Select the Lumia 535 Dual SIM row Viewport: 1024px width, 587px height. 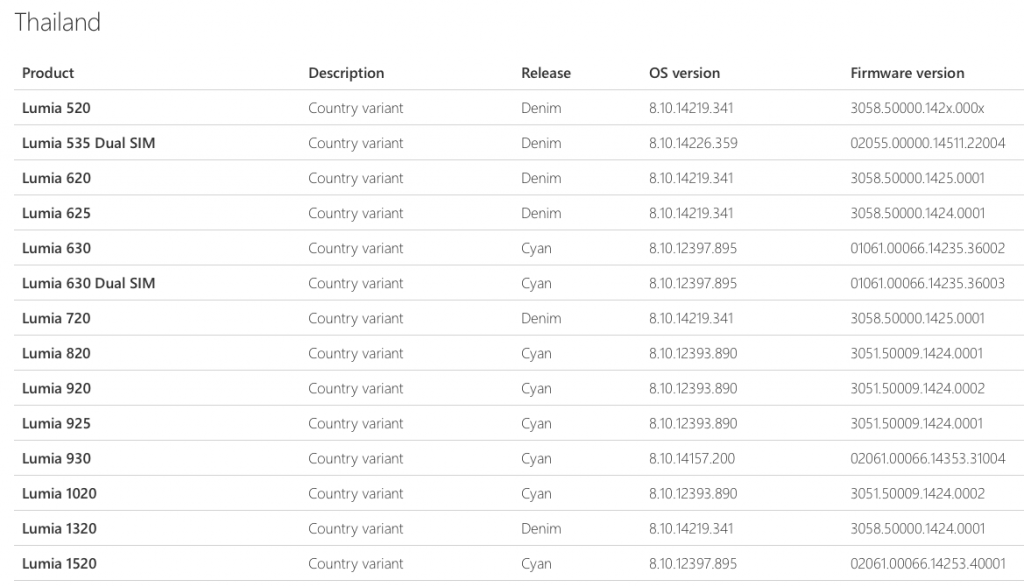coord(519,143)
